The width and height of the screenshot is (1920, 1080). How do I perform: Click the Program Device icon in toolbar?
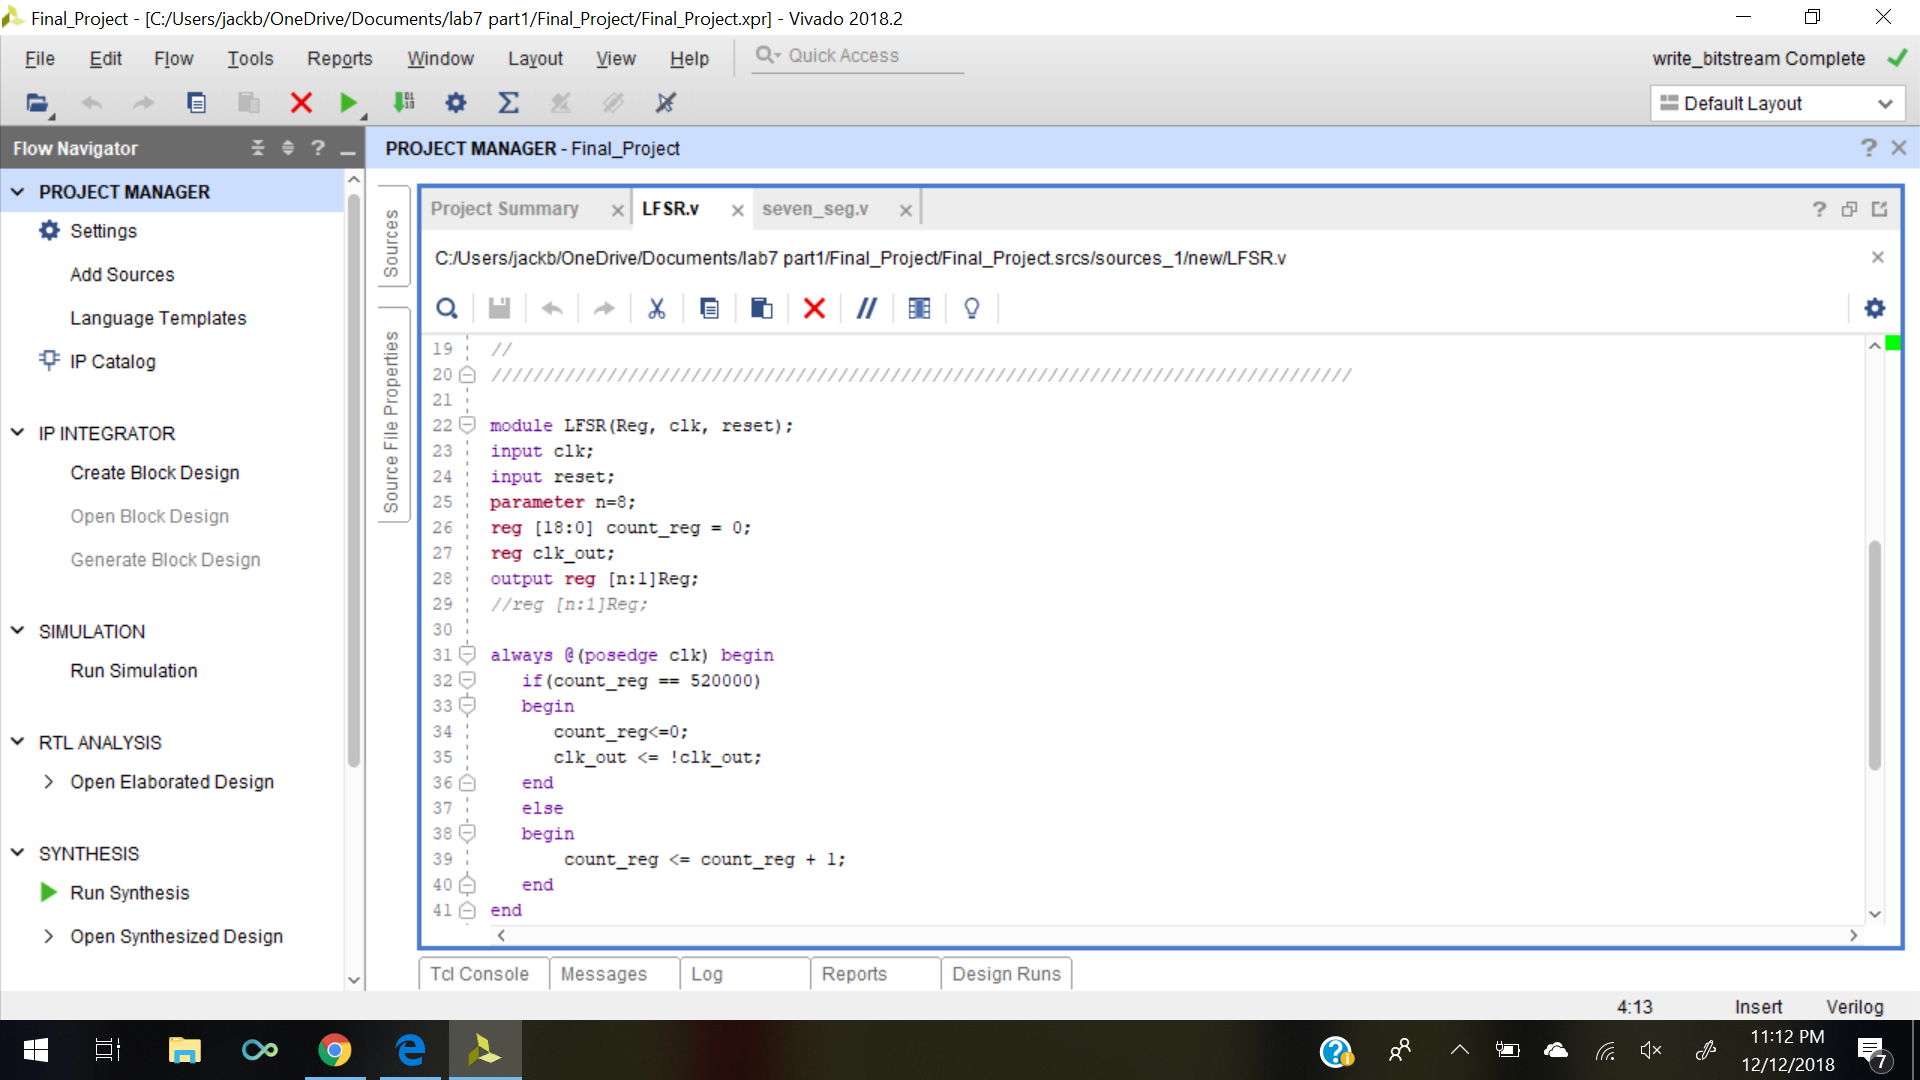pyautogui.click(x=404, y=102)
